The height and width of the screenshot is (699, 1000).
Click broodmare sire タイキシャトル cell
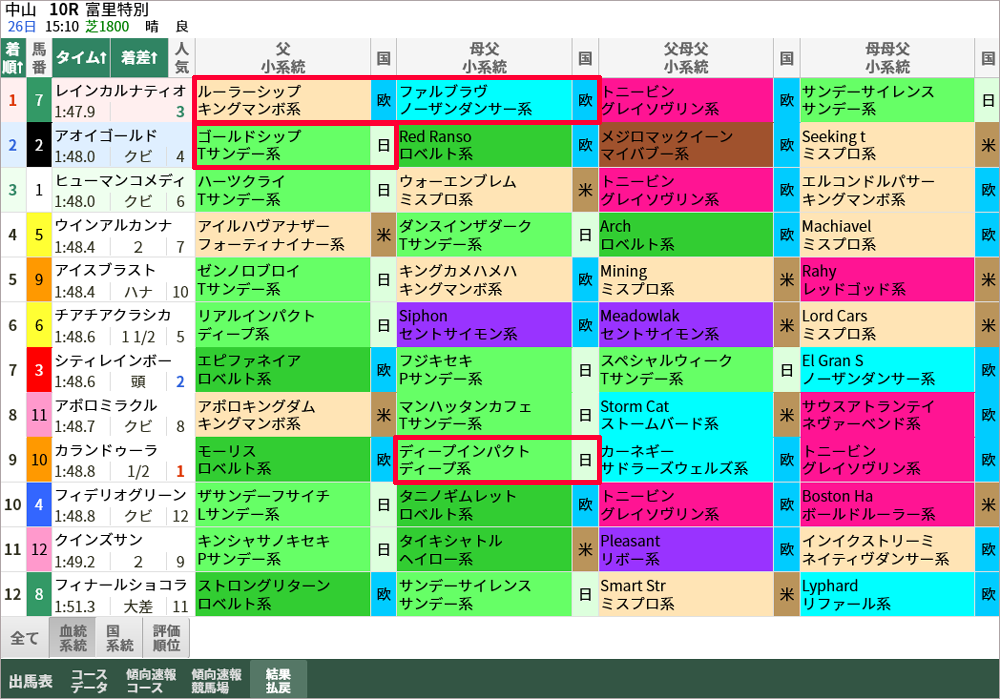484,549
